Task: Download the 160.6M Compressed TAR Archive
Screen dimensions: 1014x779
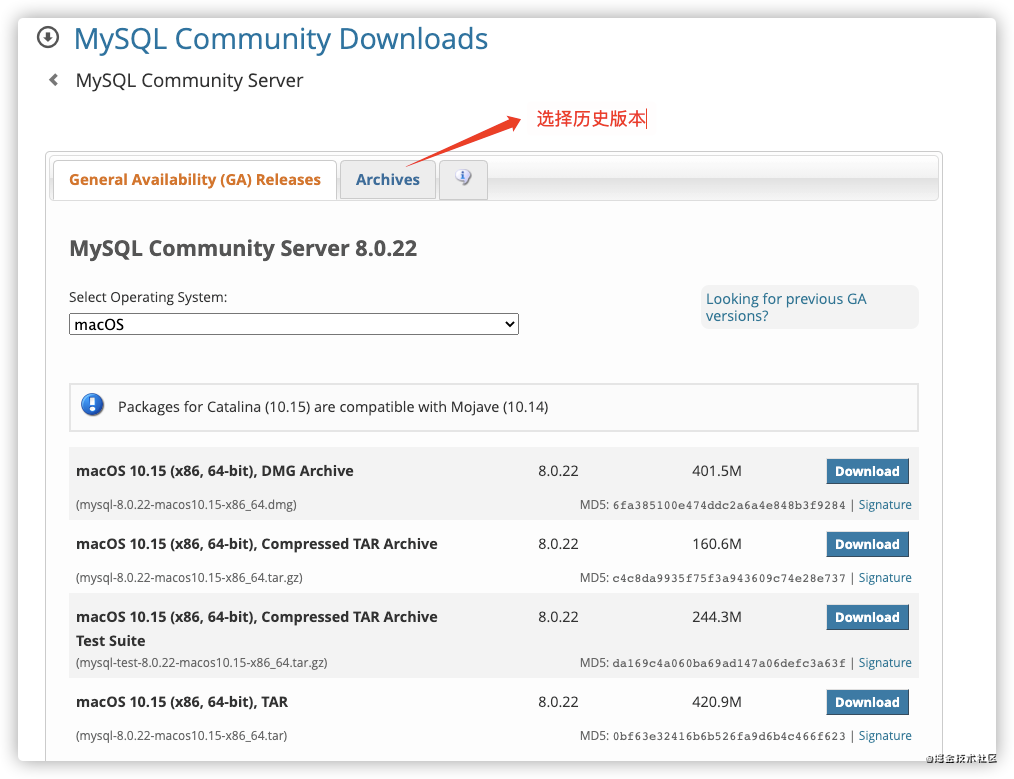Action: coord(867,544)
